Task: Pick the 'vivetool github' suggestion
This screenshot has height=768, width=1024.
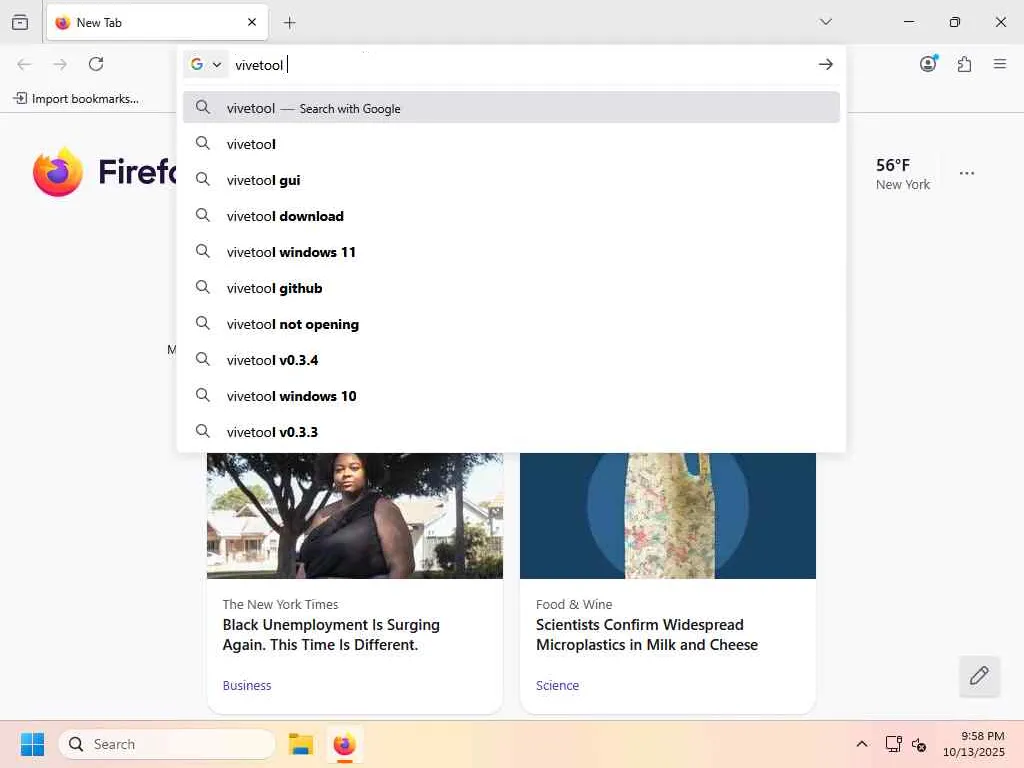Action: 511,287
